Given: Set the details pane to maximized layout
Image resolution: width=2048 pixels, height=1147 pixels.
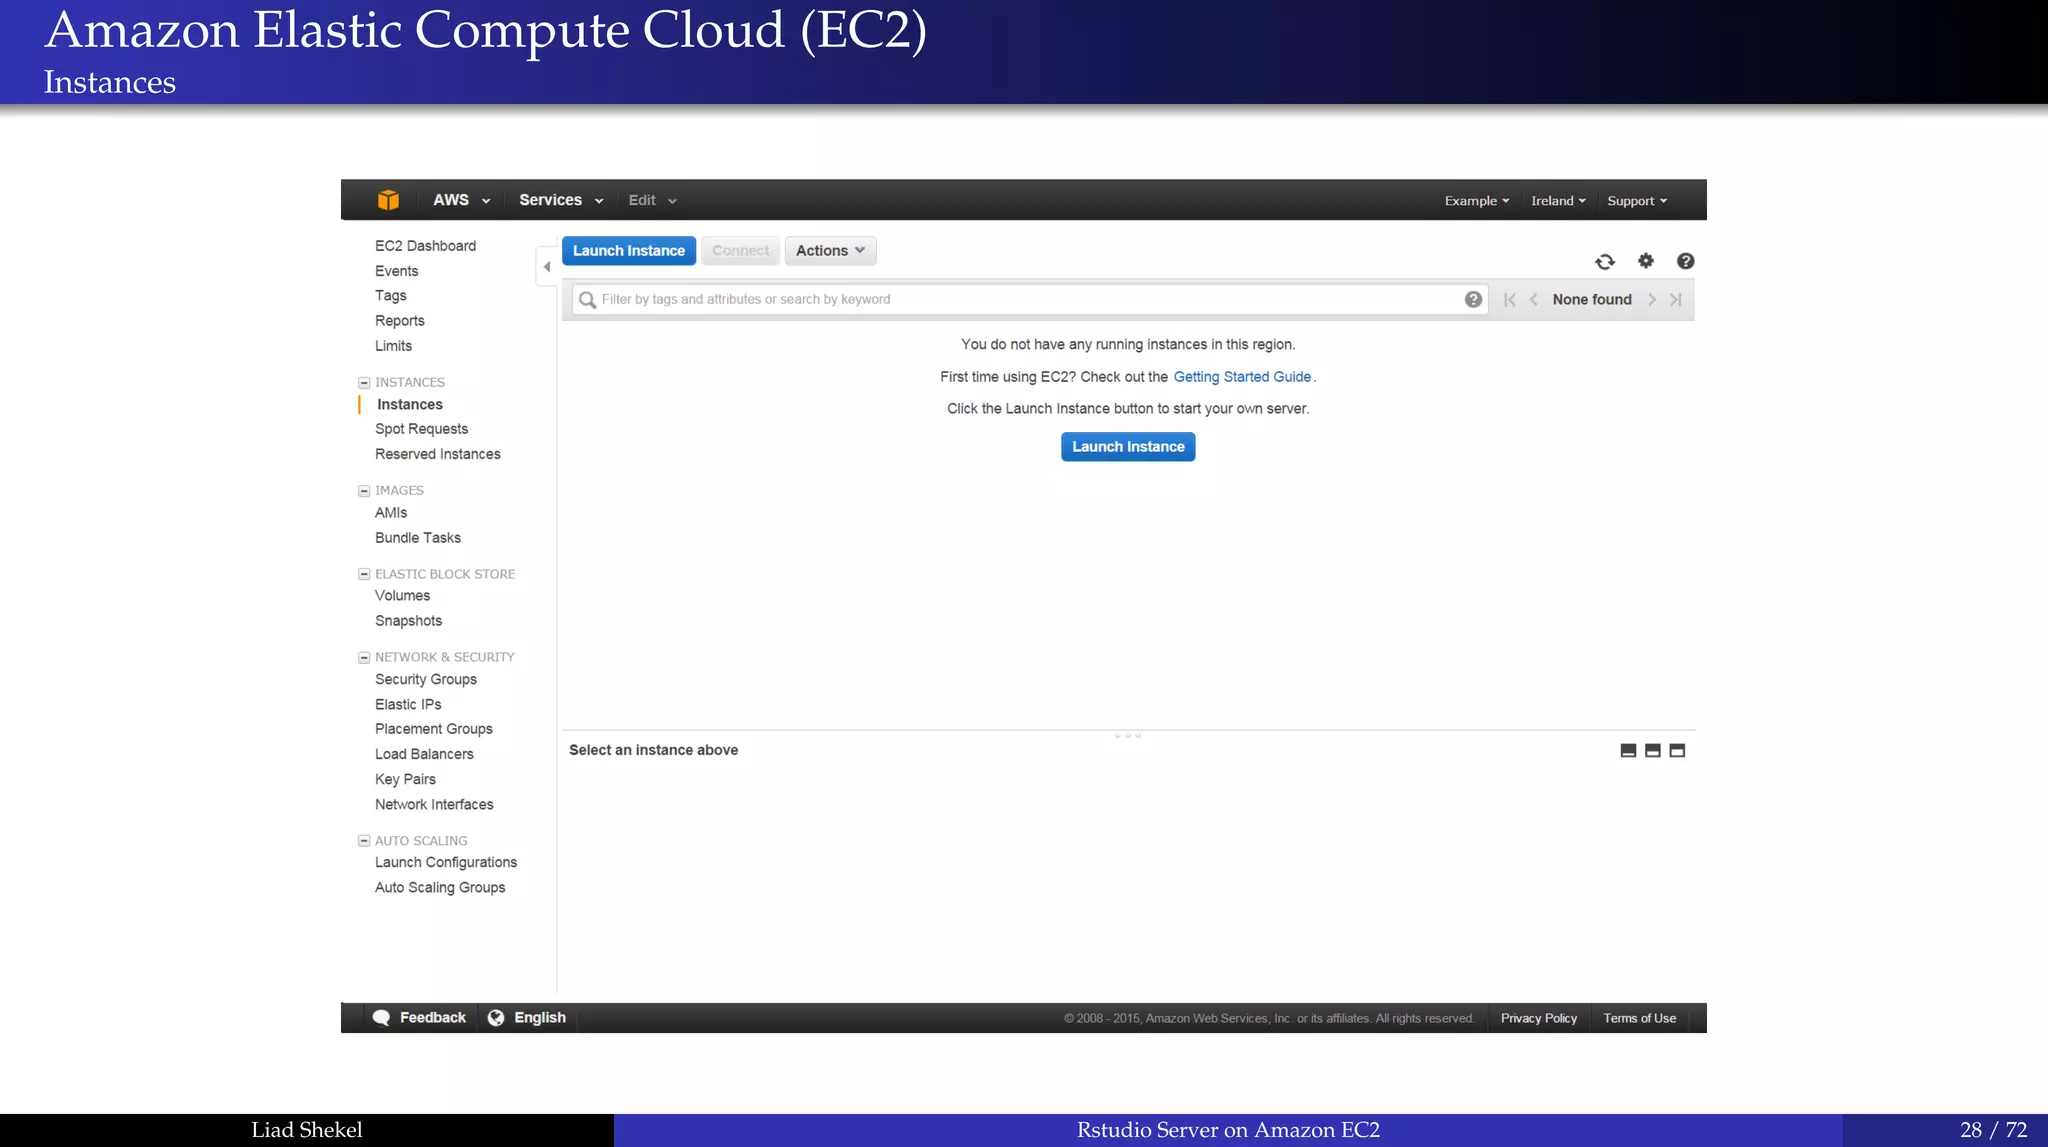Looking at the screenshot, I should coord(1677,751).
